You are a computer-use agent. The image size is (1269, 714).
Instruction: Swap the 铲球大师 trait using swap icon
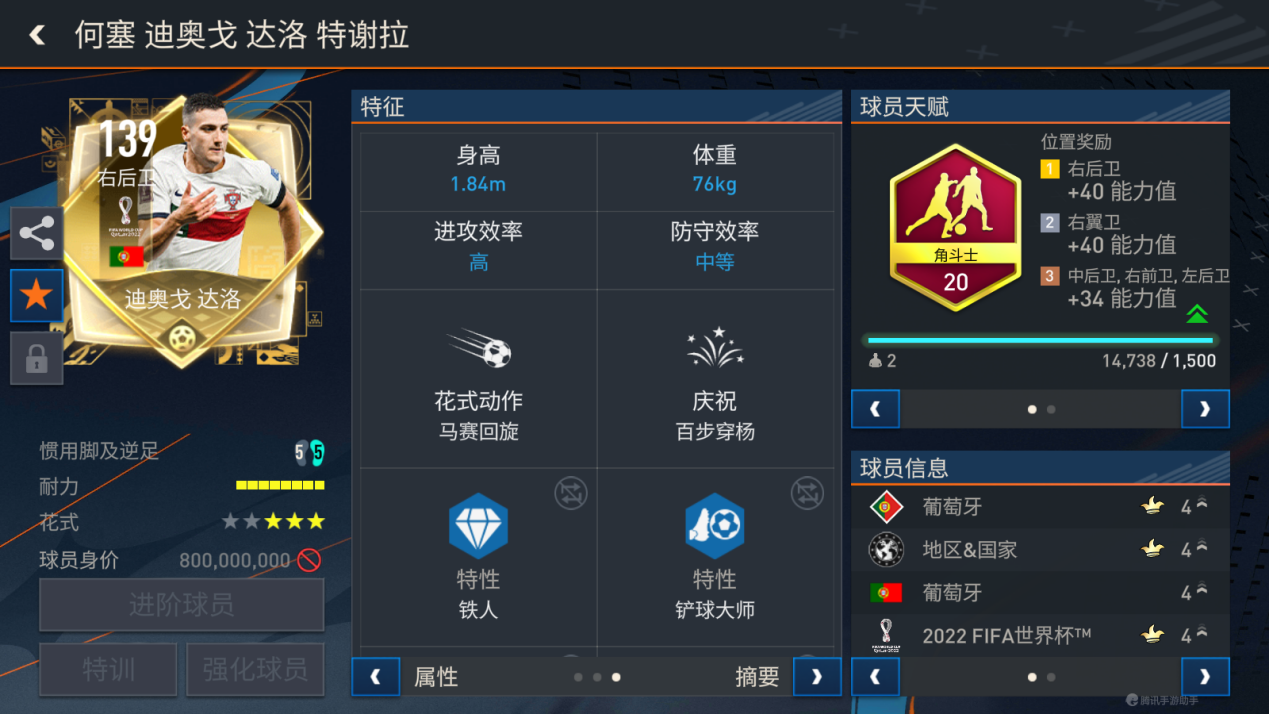pyautogui.click(x=807, y=493)
